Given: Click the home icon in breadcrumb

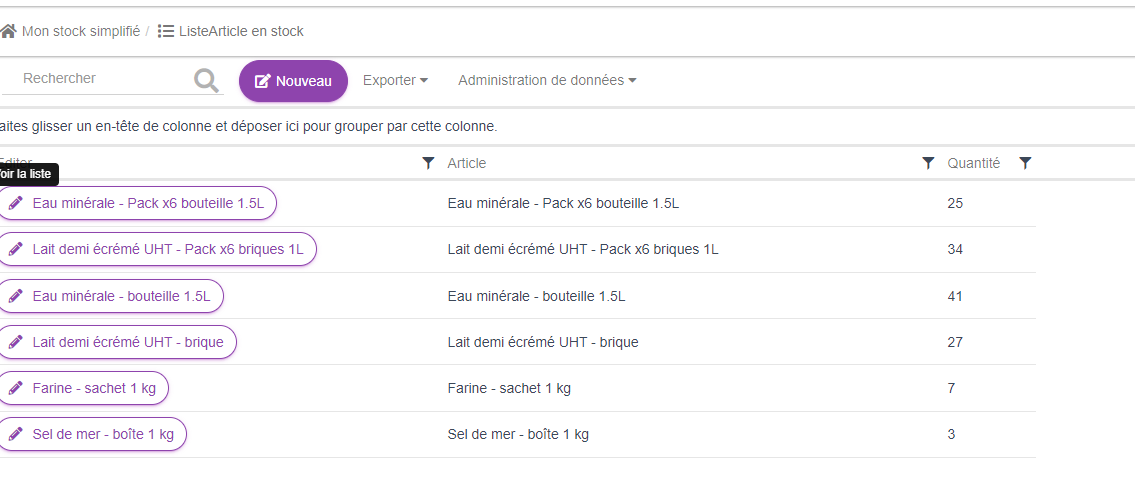Looking at the screenshot, I should click(8, 31).
